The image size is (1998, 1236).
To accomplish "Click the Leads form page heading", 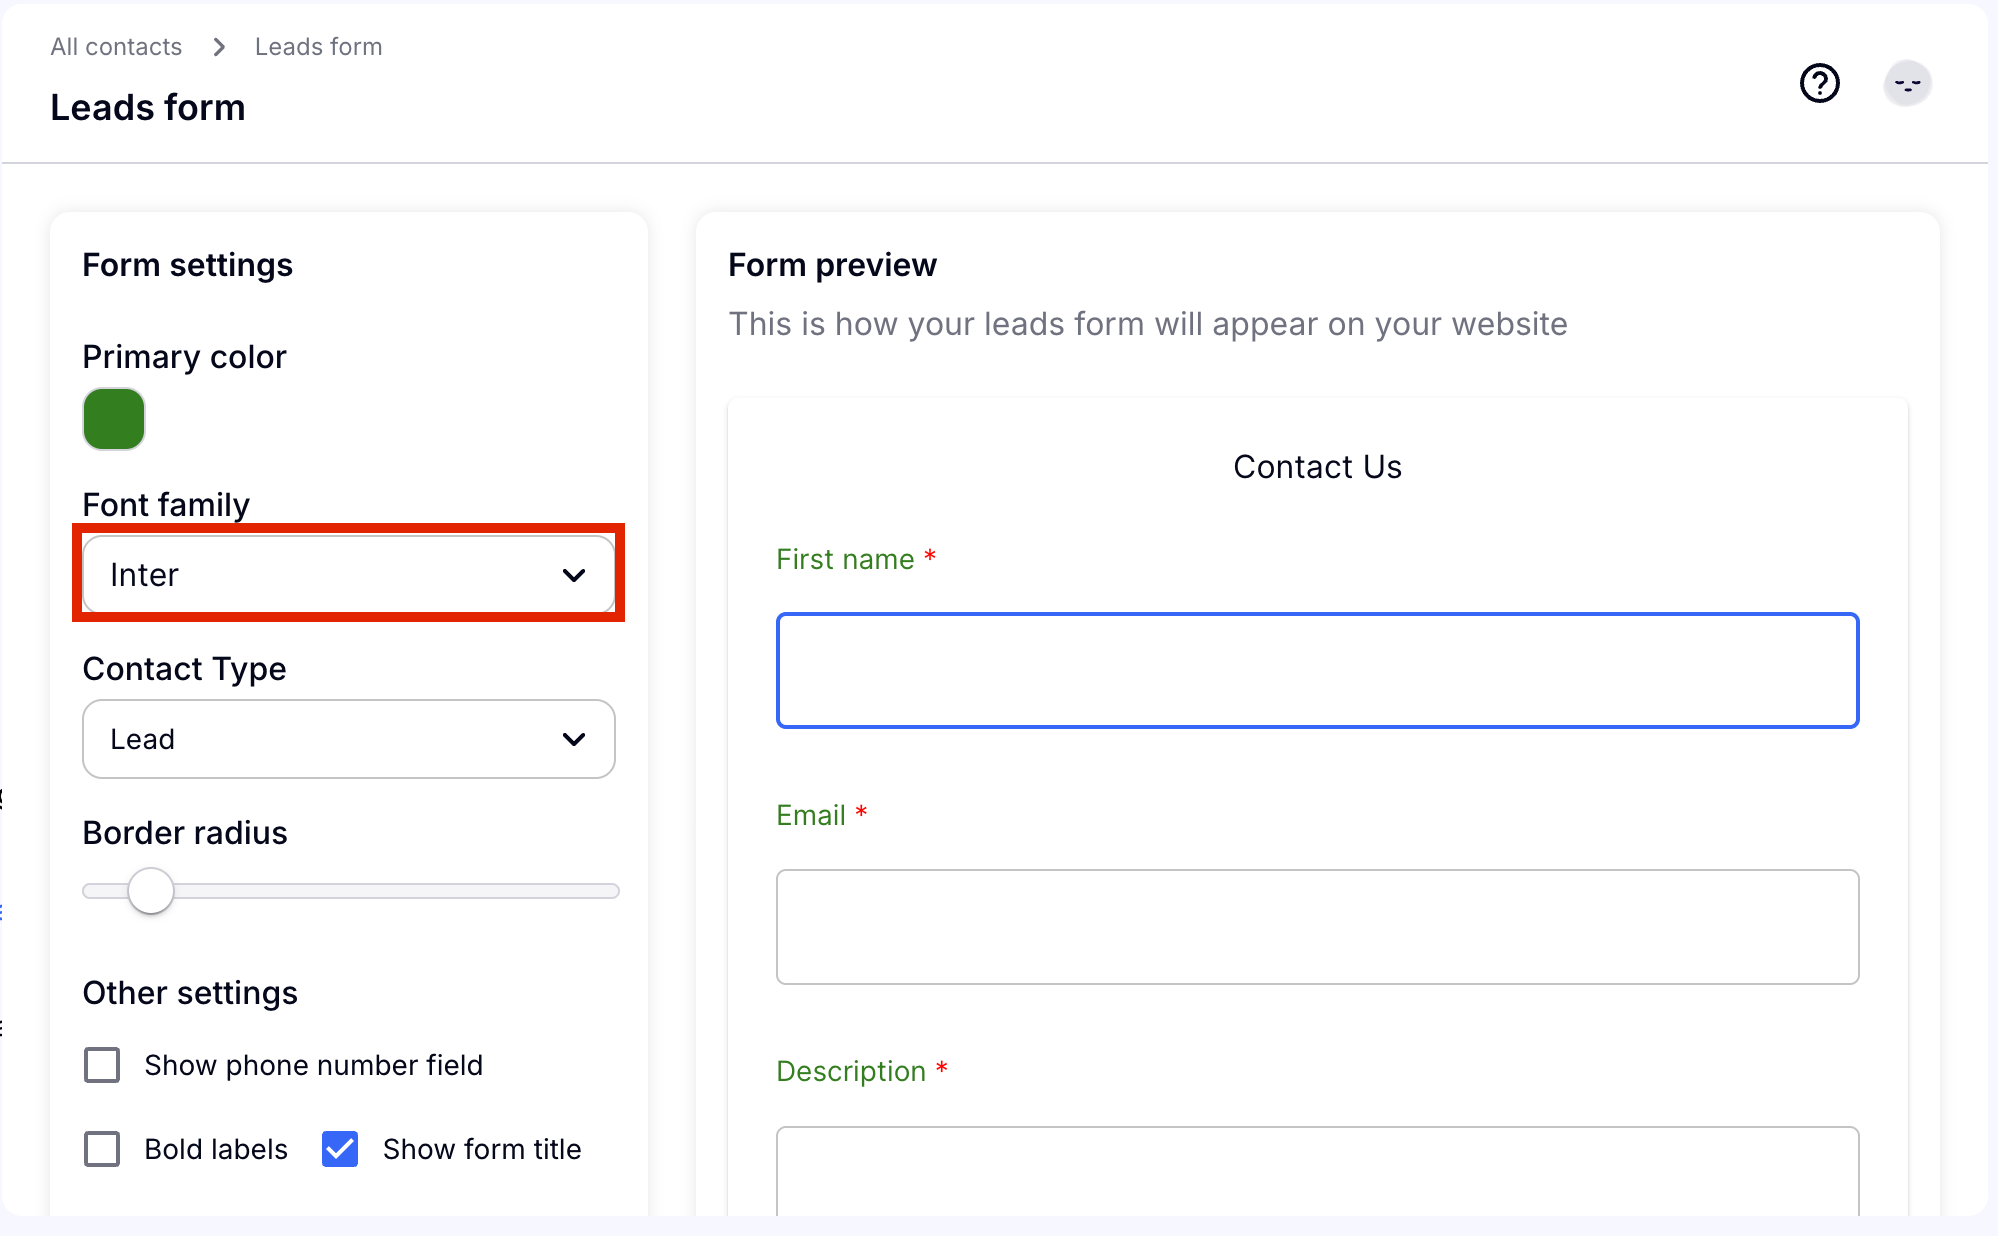I will click(148, 107).
